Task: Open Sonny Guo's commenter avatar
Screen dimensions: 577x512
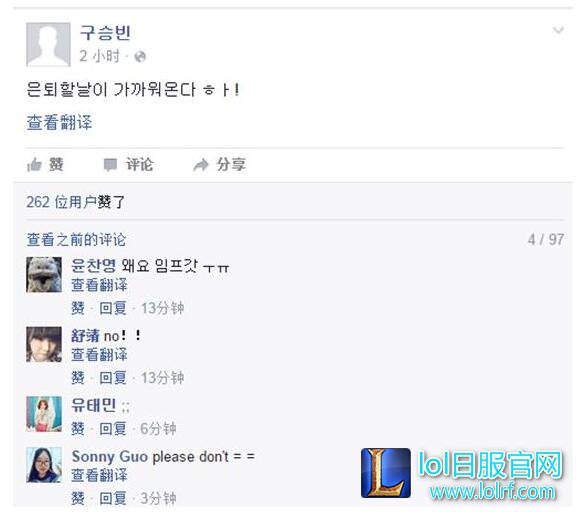Action: click(44, 465)
